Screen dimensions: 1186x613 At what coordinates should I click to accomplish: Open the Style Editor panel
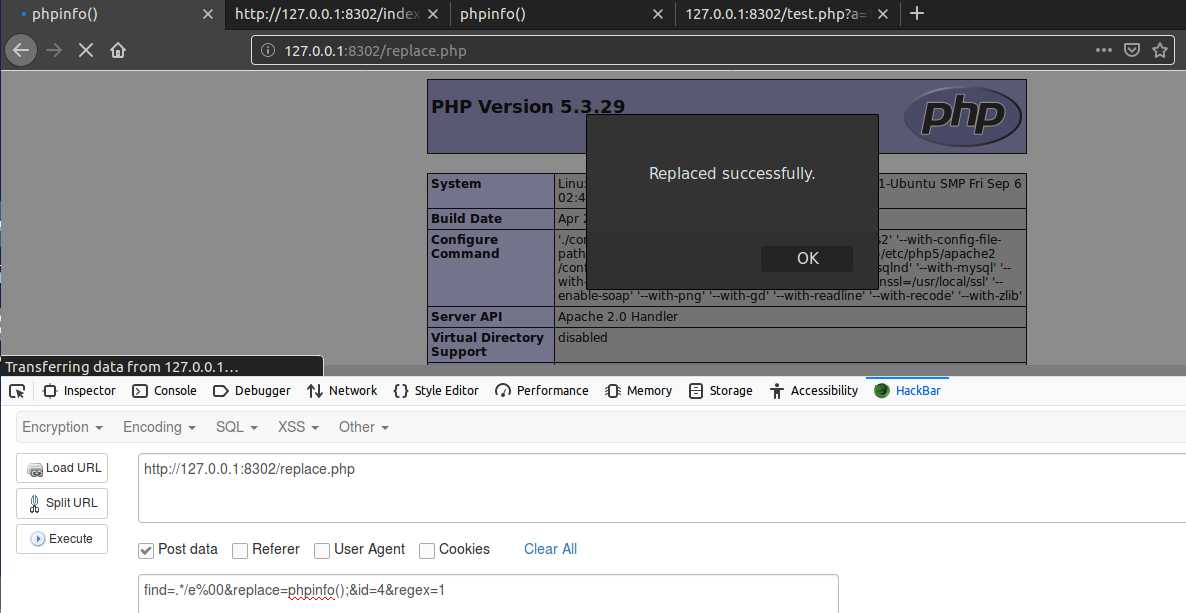[436, 391]
